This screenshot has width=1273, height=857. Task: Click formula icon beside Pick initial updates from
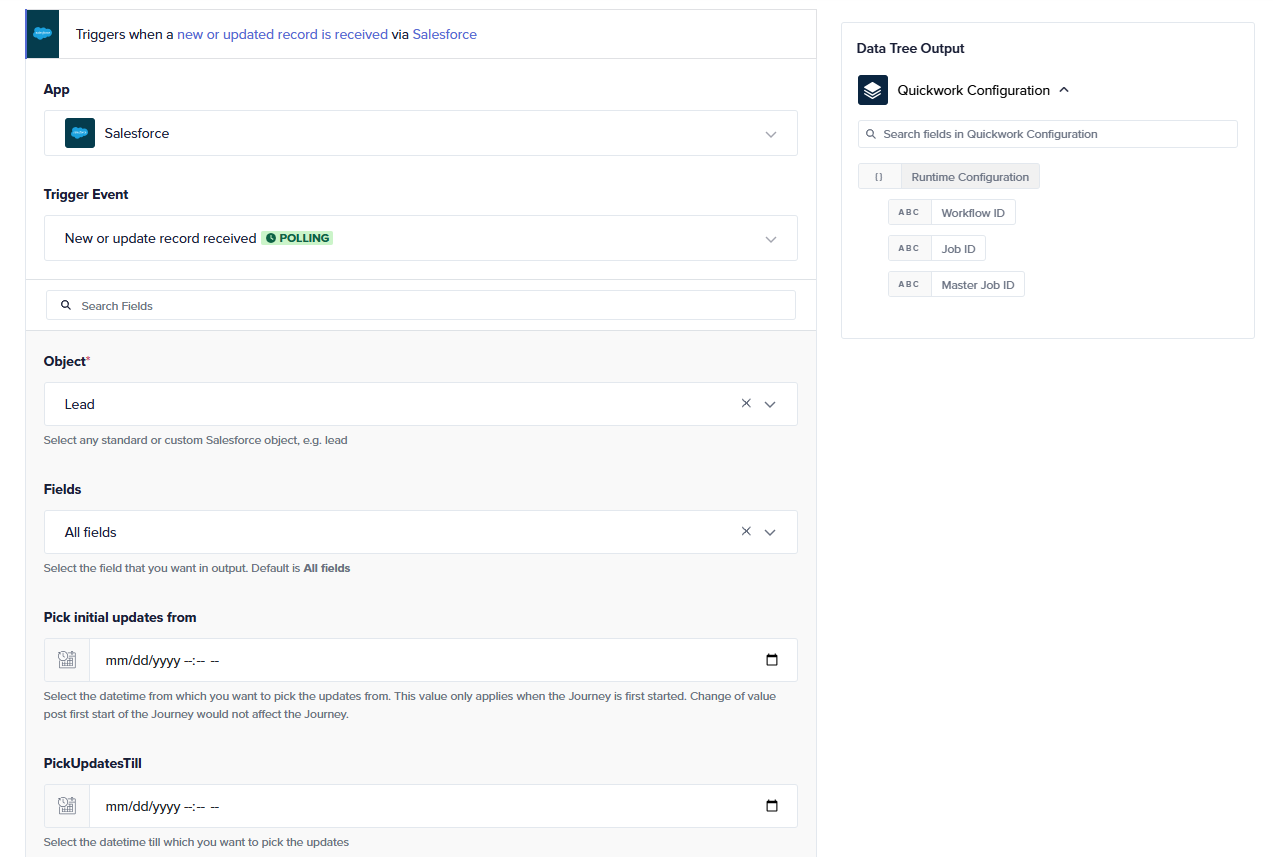coord(67,660)
